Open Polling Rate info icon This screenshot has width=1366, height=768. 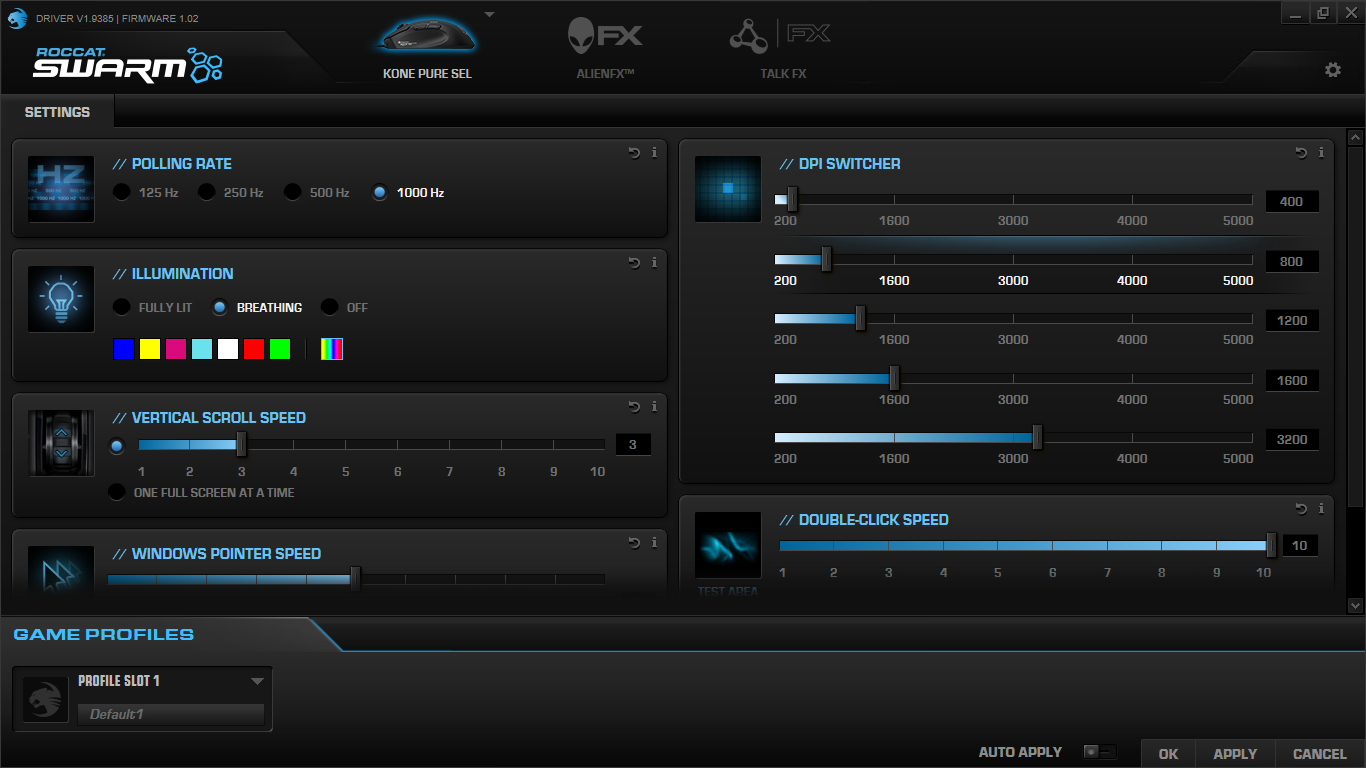click(x=654, y=153)
